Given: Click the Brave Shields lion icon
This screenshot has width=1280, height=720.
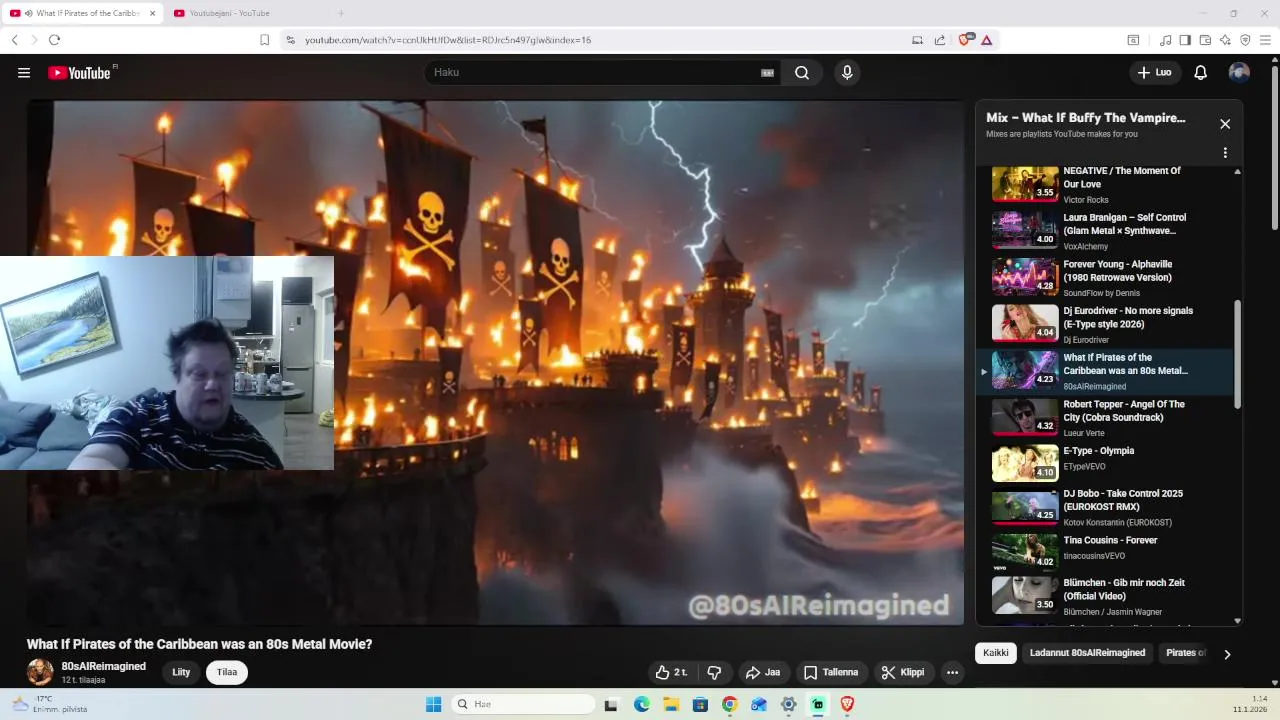Looking at the screenshot, I should [965, 40].
